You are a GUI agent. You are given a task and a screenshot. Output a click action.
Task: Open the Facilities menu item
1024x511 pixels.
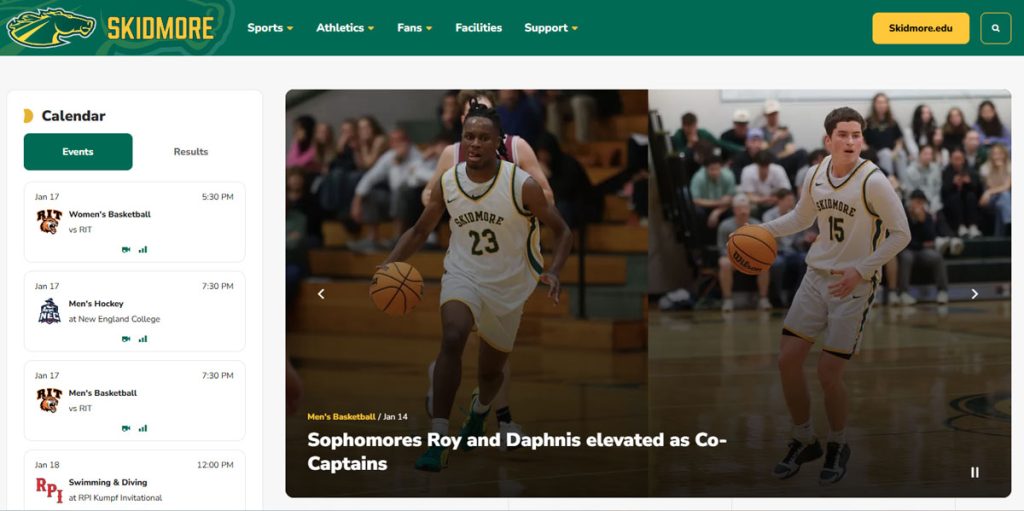pos(478,28)
